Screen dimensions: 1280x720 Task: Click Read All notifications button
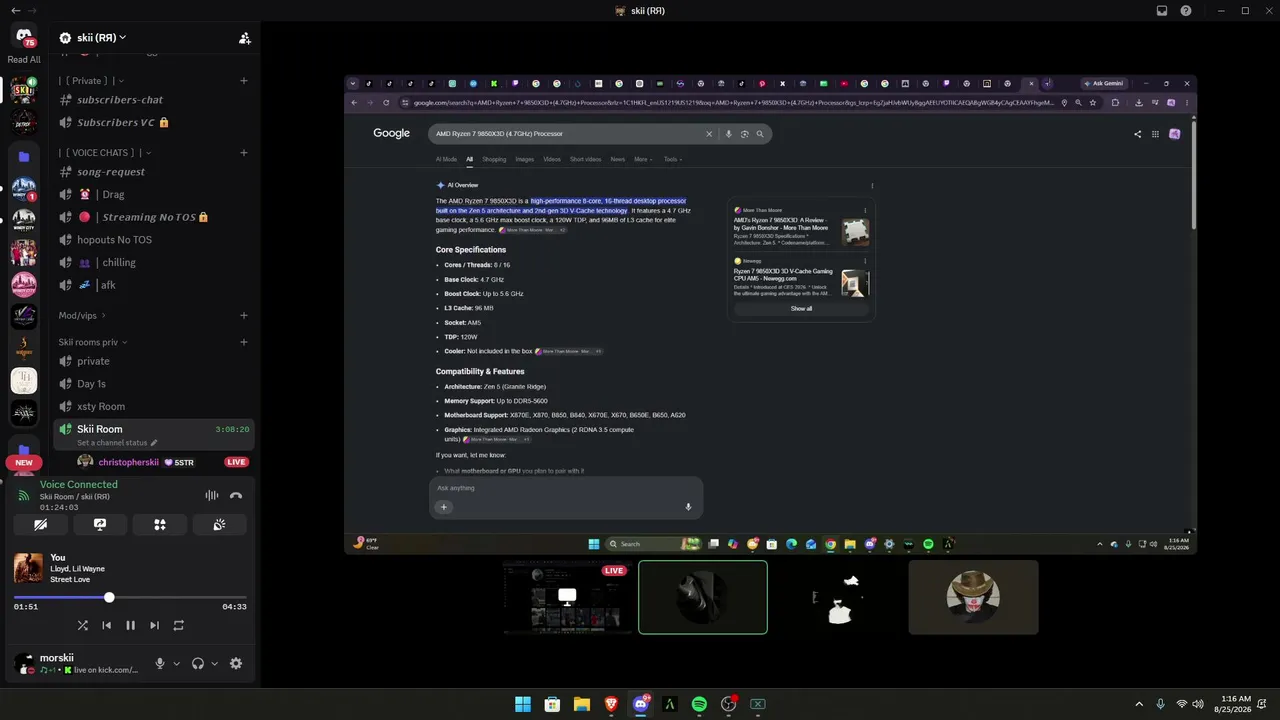tap(24, 60)
